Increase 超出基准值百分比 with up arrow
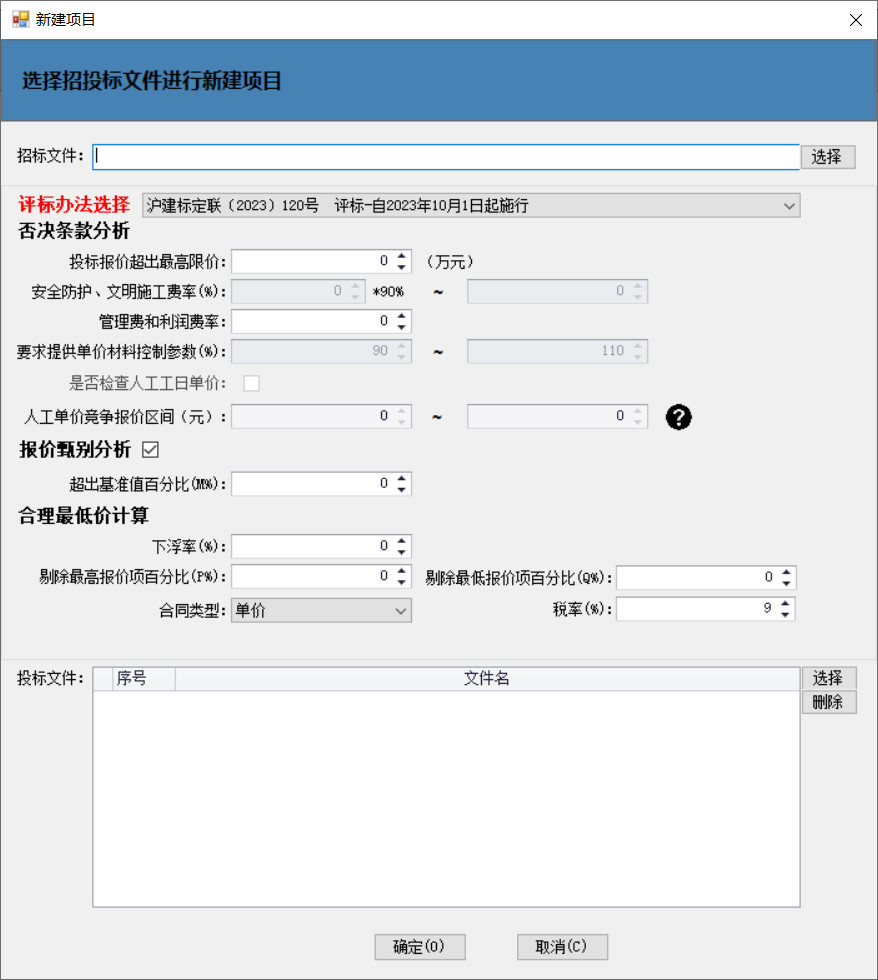Viewport: 878px width, 980px height. [x=401, y=478]
